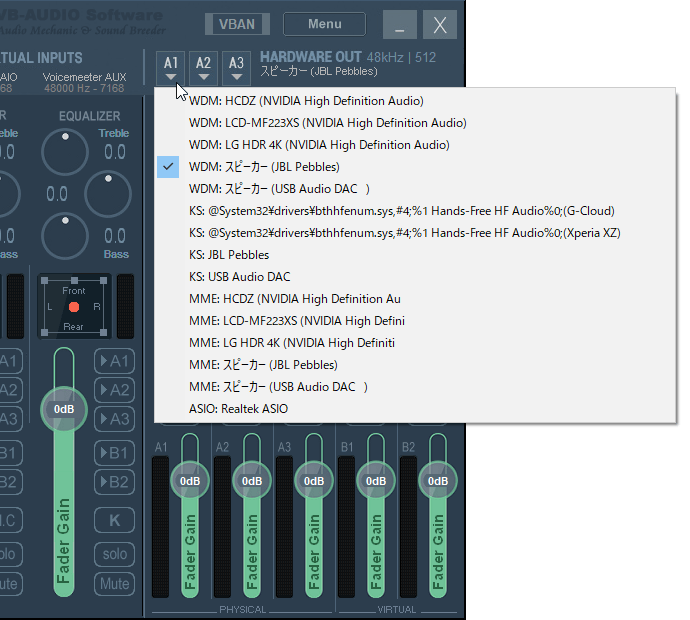The height and width of the screenshot is (620, 690).
Task: Open the A3 hardware out device dropdown
Action: click(236, 68)
